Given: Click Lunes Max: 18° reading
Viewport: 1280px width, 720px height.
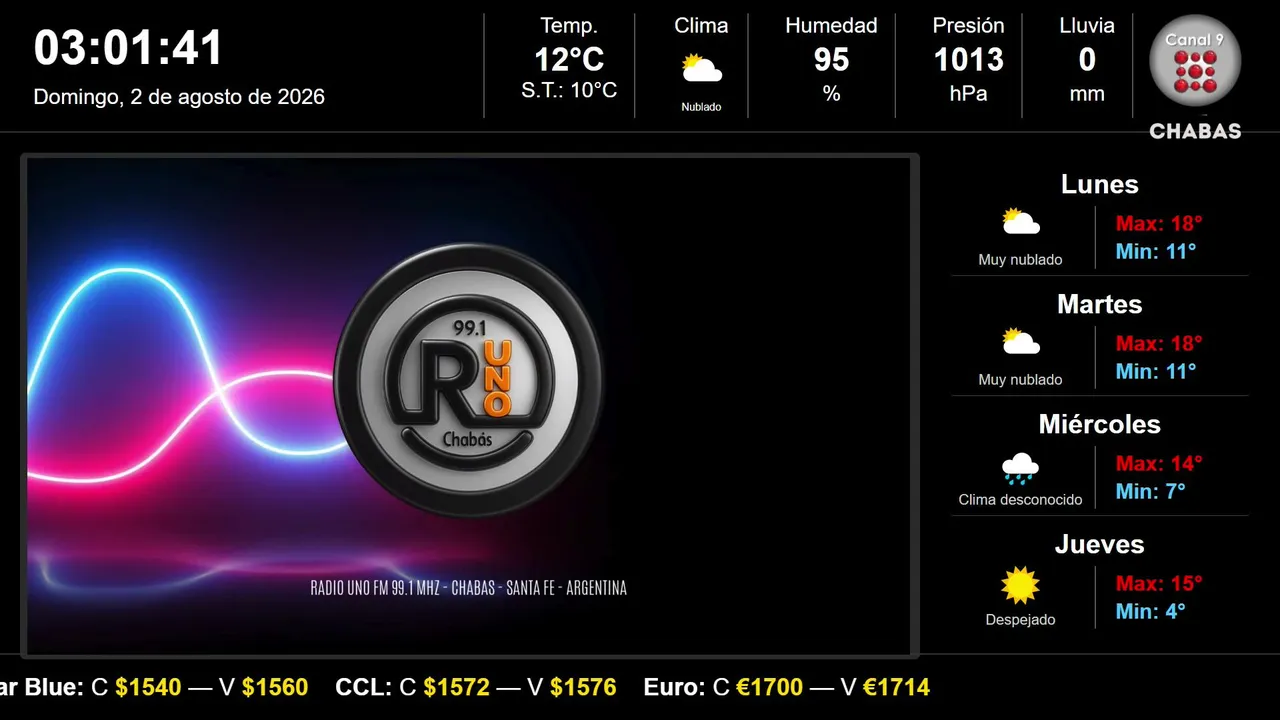Looking at the screenshot, I should point(1159,223).
